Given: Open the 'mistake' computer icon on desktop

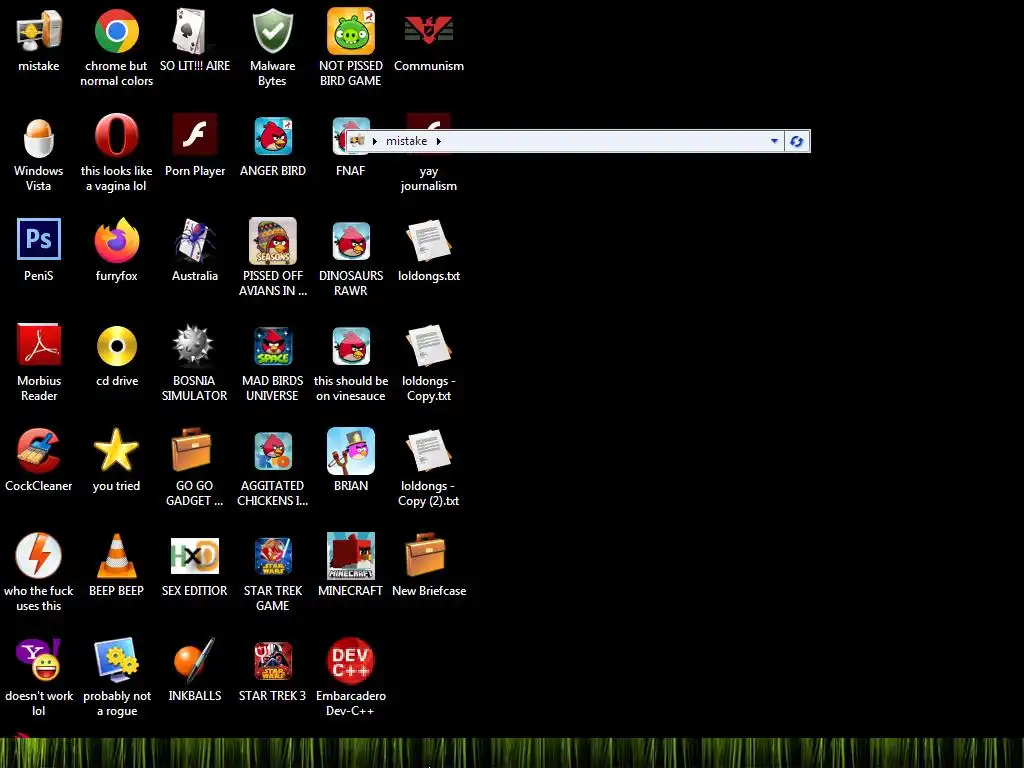Looking at the screenshot, I should coord(39,31).
